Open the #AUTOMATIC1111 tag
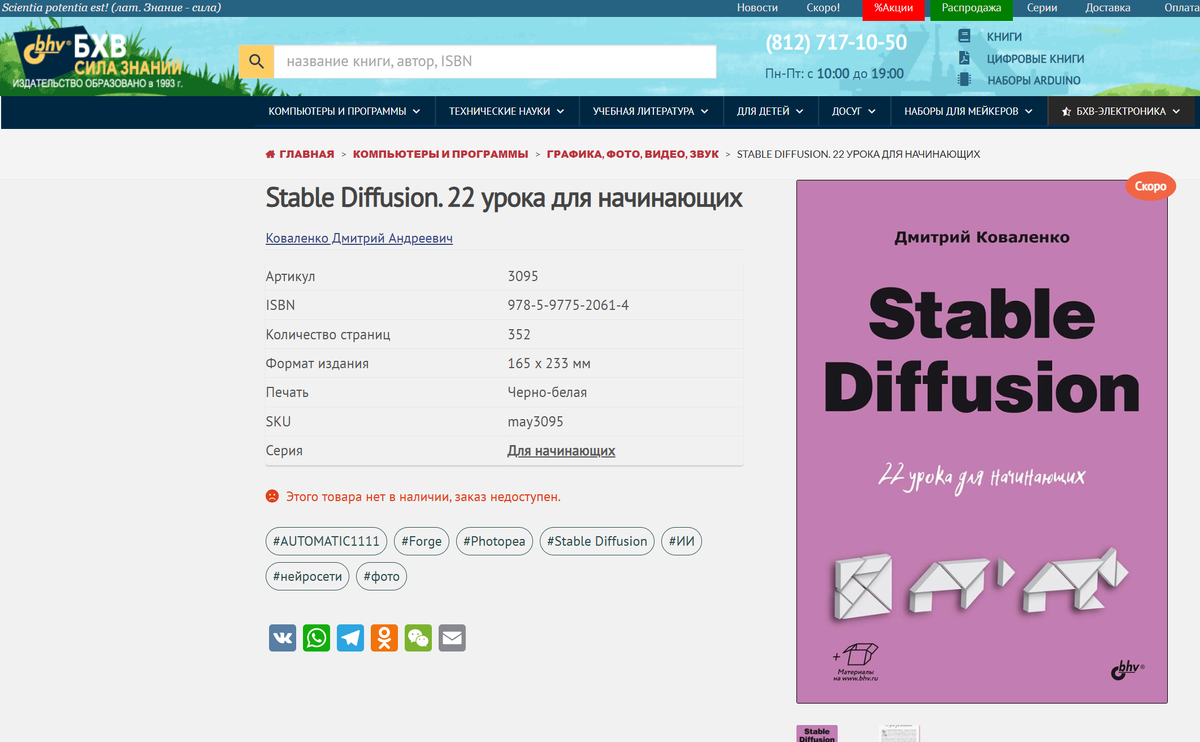 pyautogui.click(x=326, y=541)
